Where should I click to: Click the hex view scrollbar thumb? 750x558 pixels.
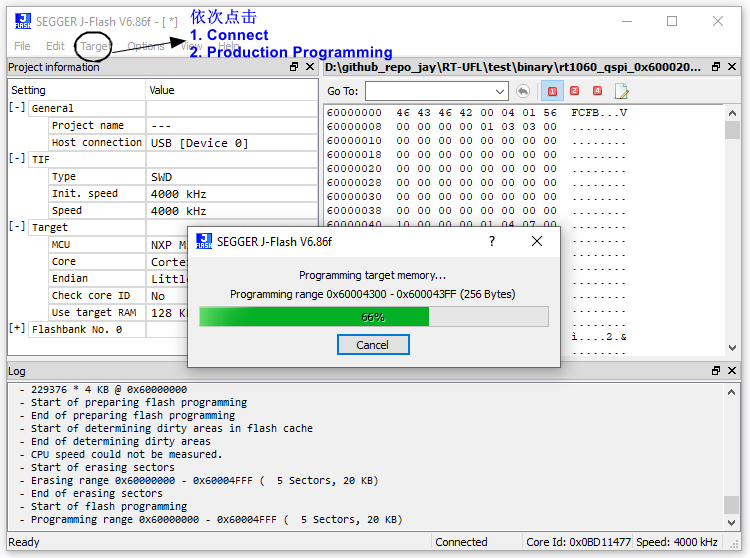(x=732, y=130)
